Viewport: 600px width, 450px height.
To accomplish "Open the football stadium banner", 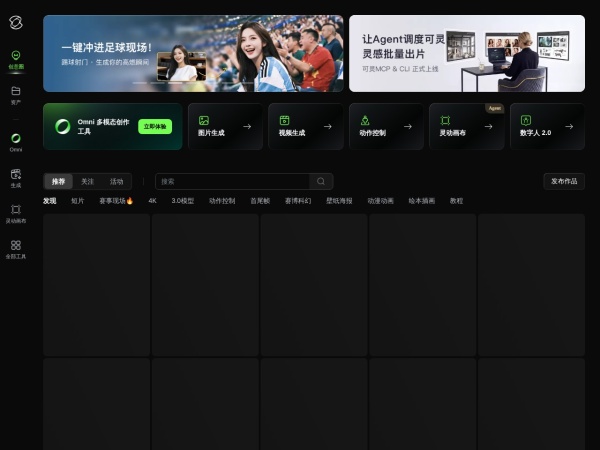I will coord(193,54).
